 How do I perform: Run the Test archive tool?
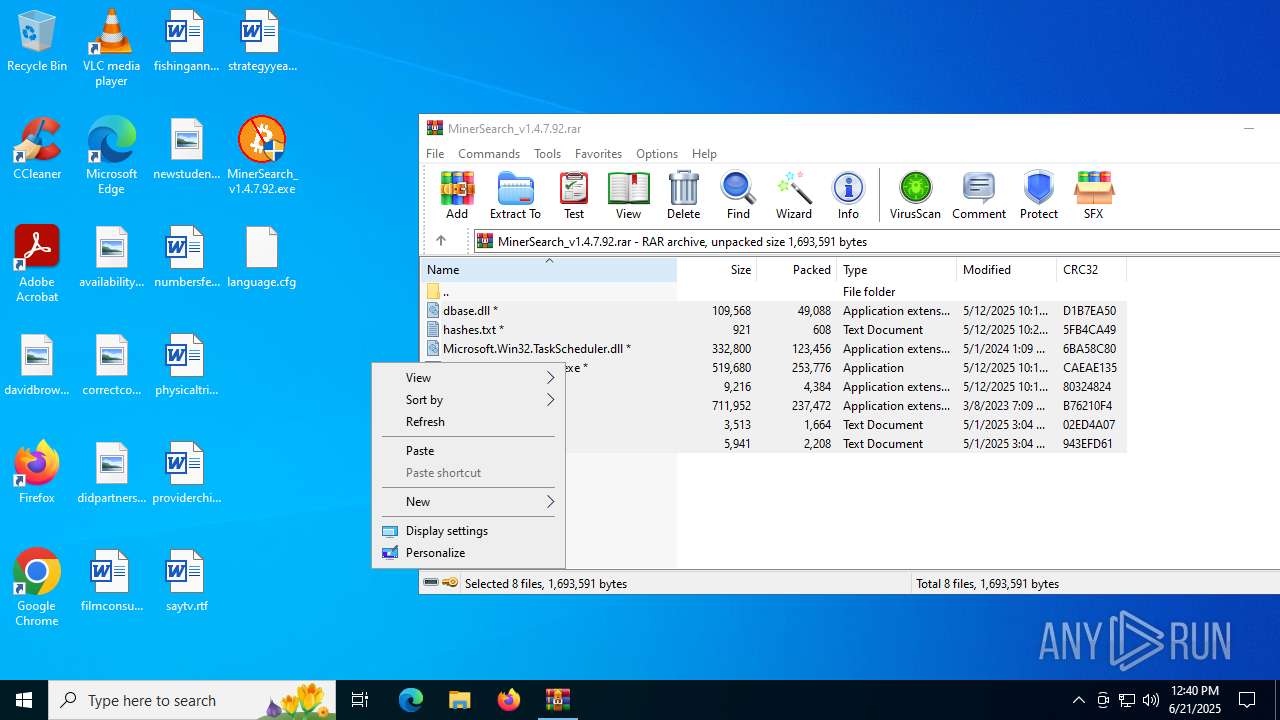tap(574, 195)
